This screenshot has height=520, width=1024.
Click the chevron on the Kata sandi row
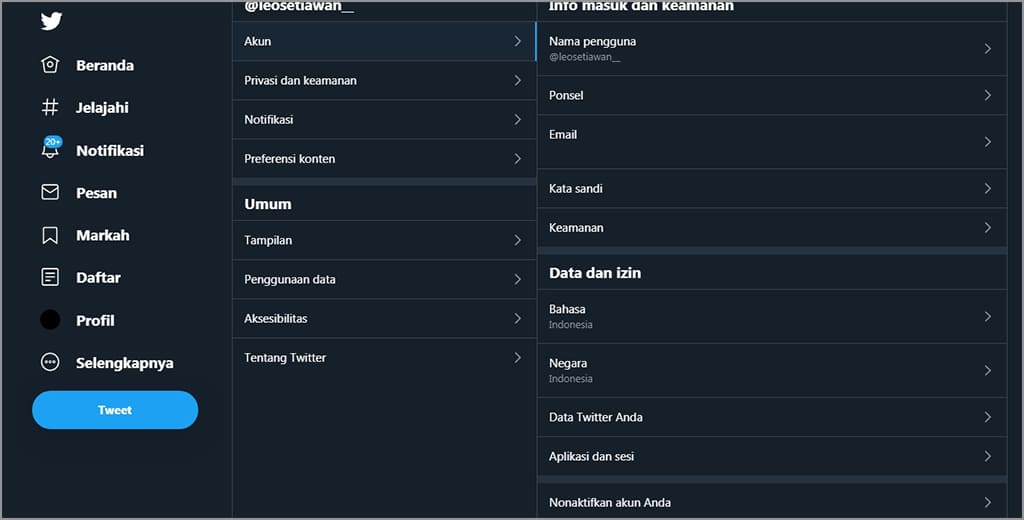click(x=987, y=189)
